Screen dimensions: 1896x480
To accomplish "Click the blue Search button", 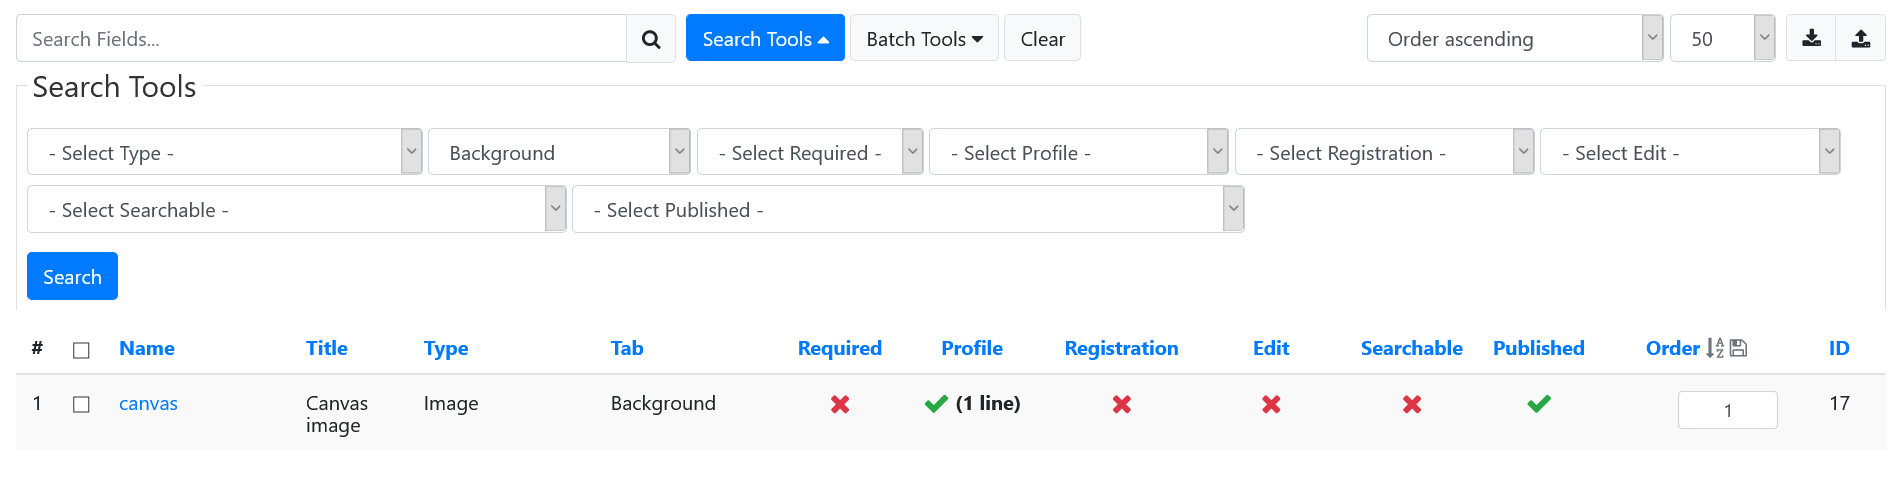I will [x=72, y=276].
